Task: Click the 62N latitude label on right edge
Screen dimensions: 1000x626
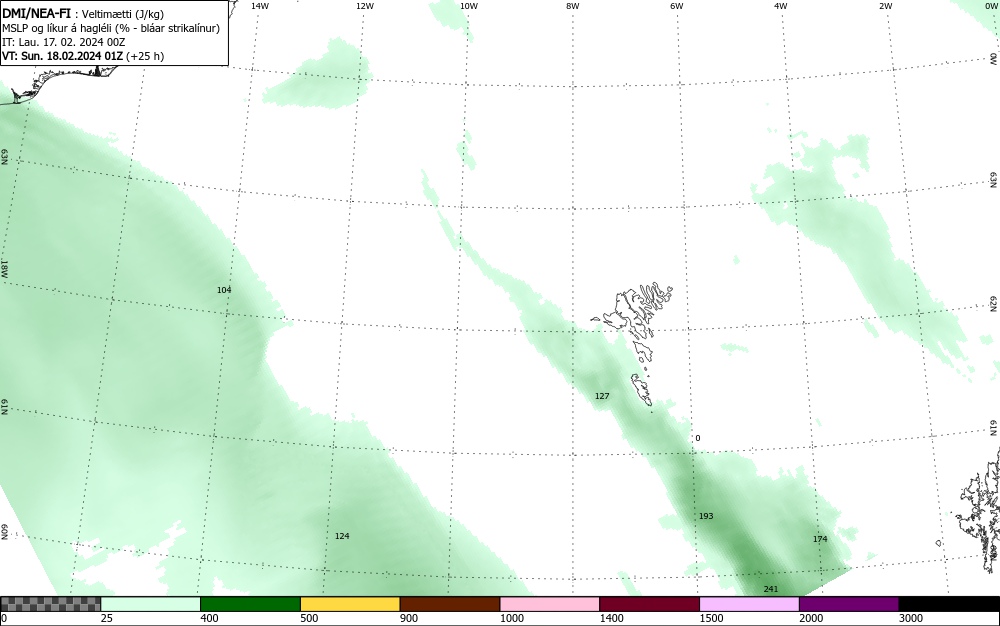Action: pos(994,303)
